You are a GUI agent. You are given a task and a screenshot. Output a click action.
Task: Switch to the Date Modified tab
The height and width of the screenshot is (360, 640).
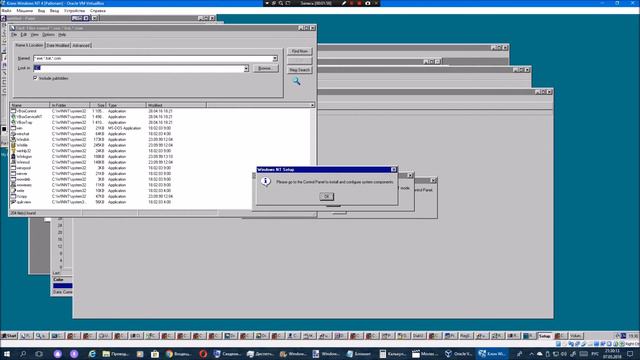pos(58,45)
